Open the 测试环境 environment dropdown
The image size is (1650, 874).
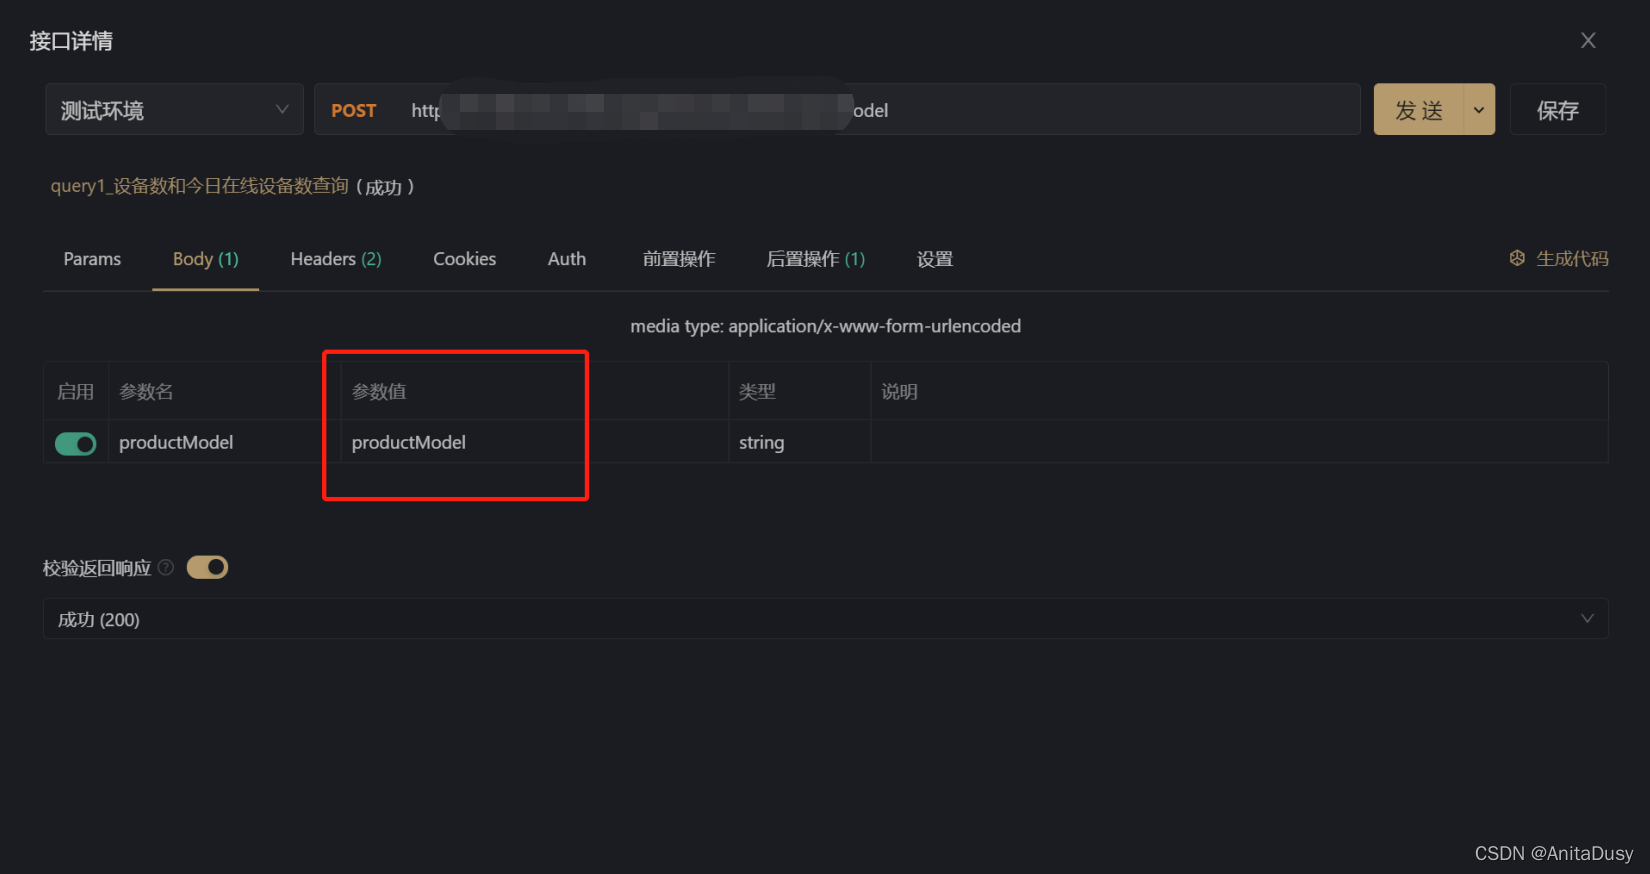(174, 110)
